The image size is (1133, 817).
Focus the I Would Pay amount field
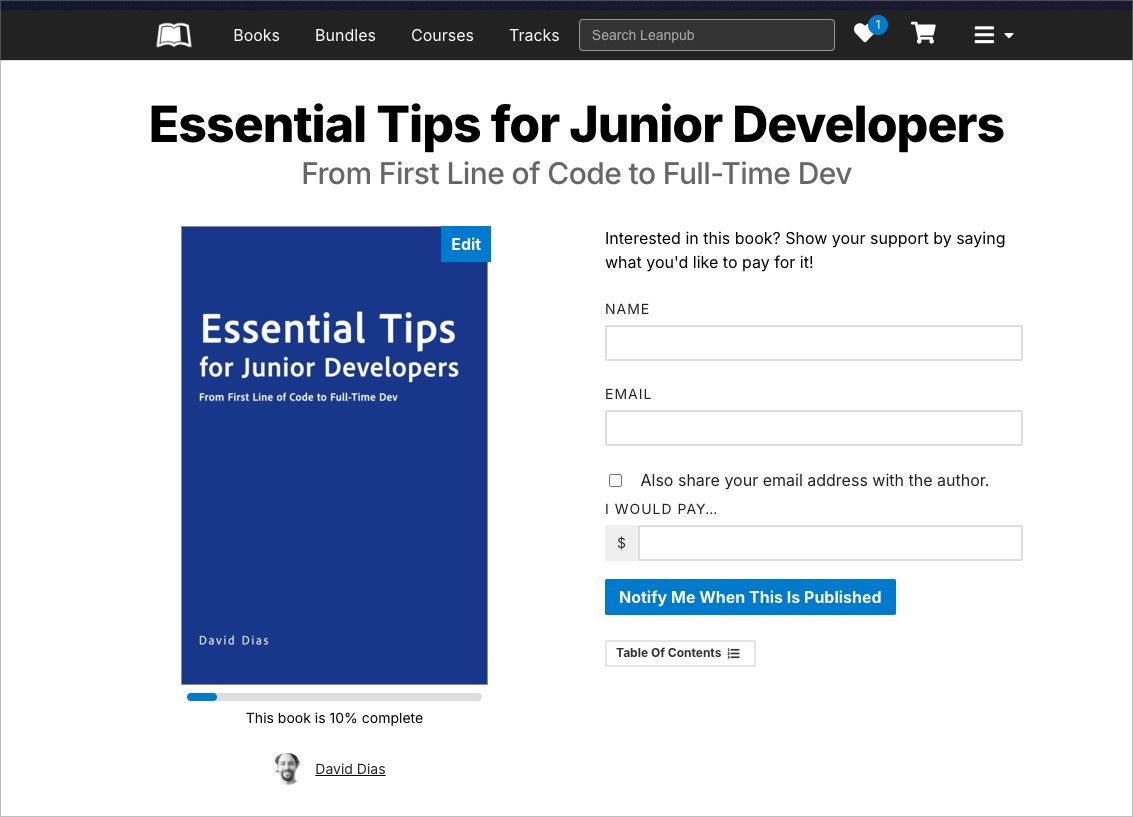coord(830,543)
